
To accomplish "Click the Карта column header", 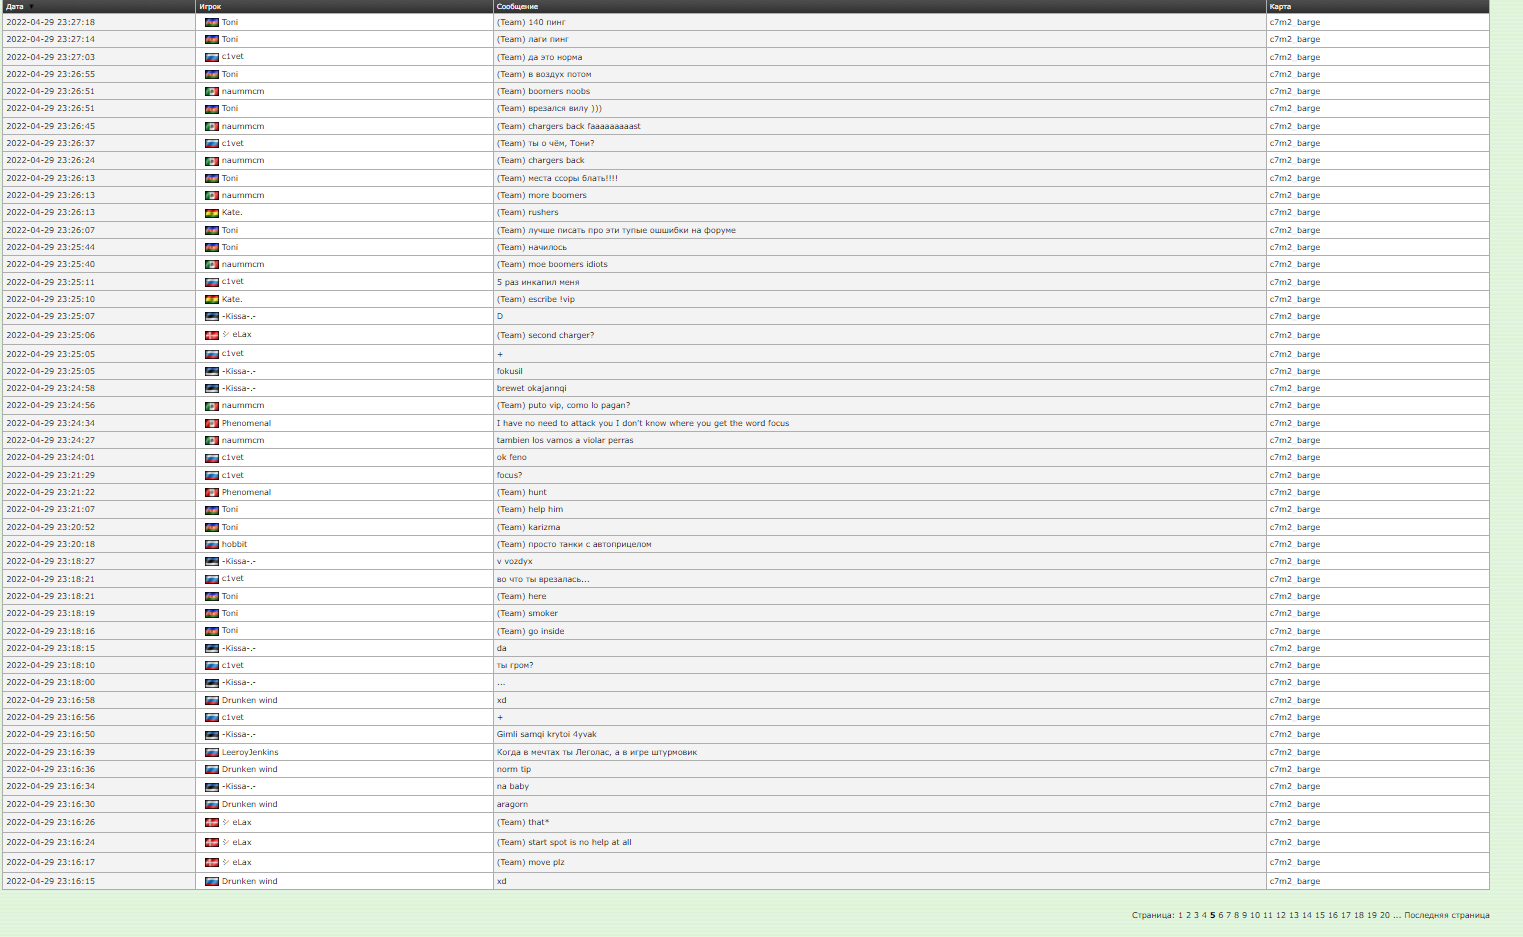I will point(1280,7).
